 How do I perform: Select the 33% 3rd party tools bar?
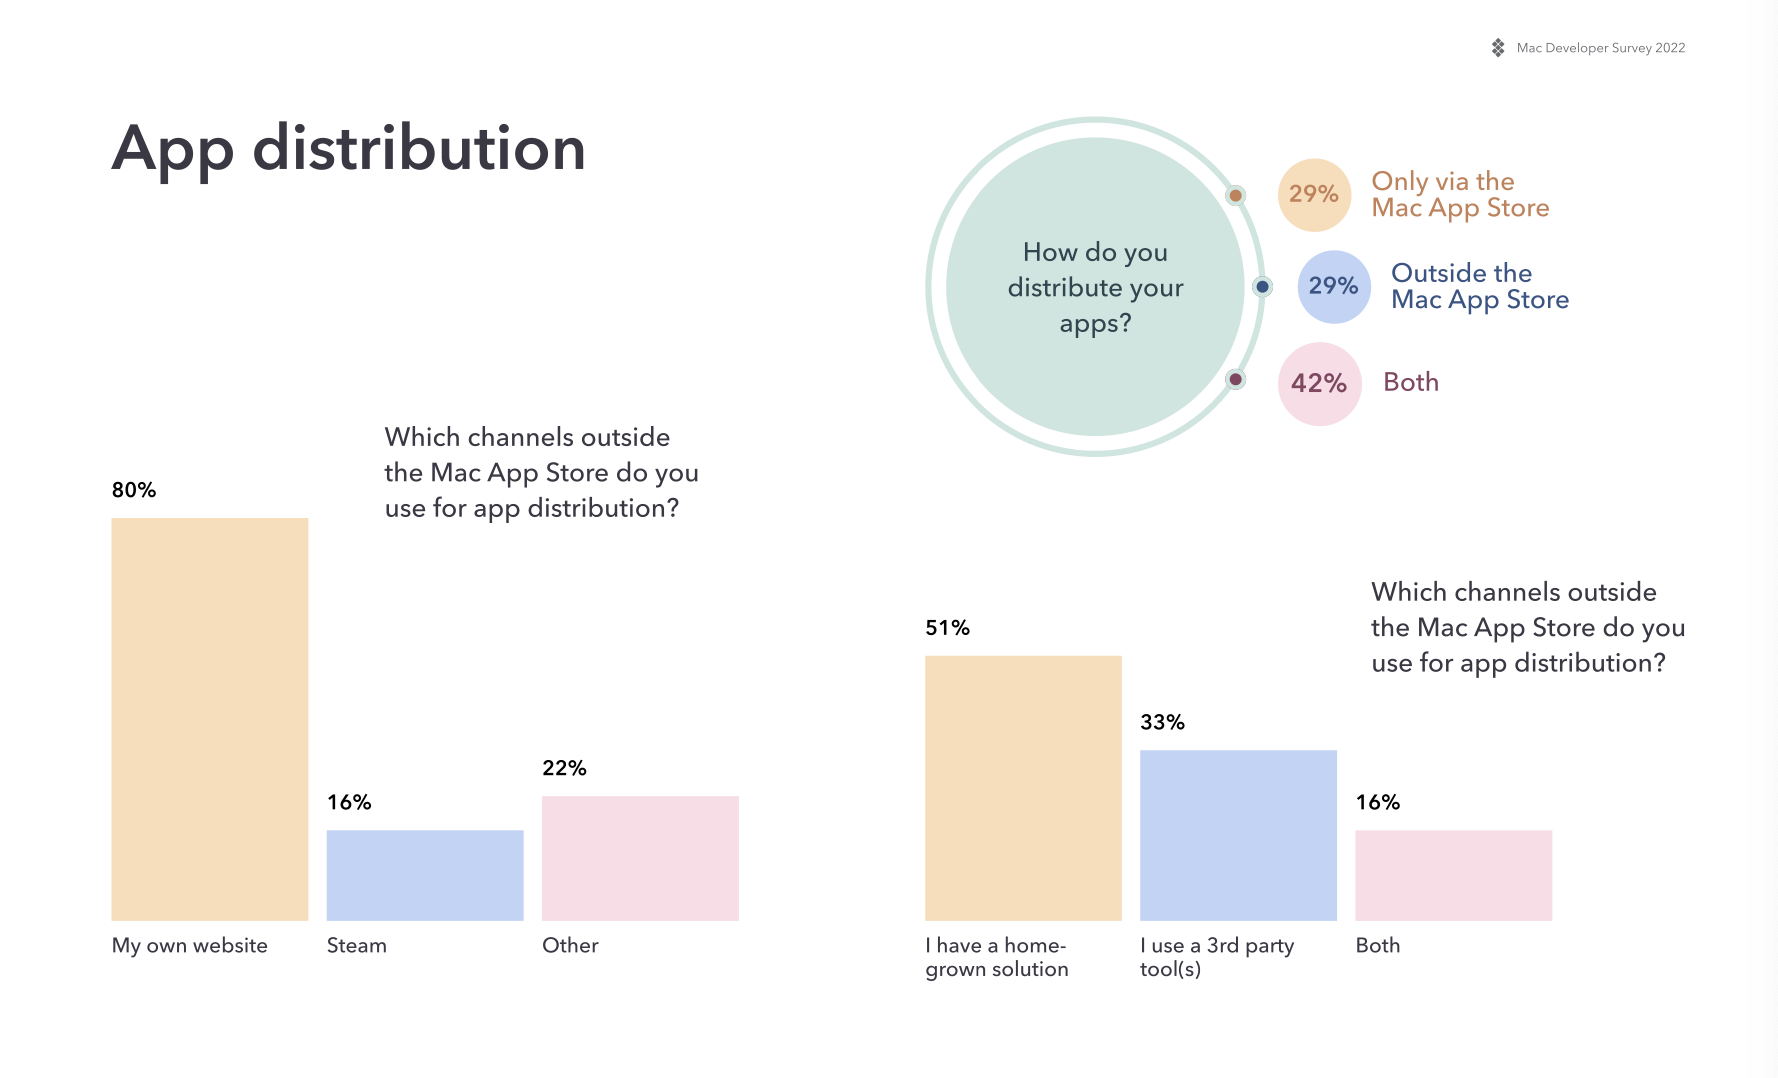click(1238, 835)
